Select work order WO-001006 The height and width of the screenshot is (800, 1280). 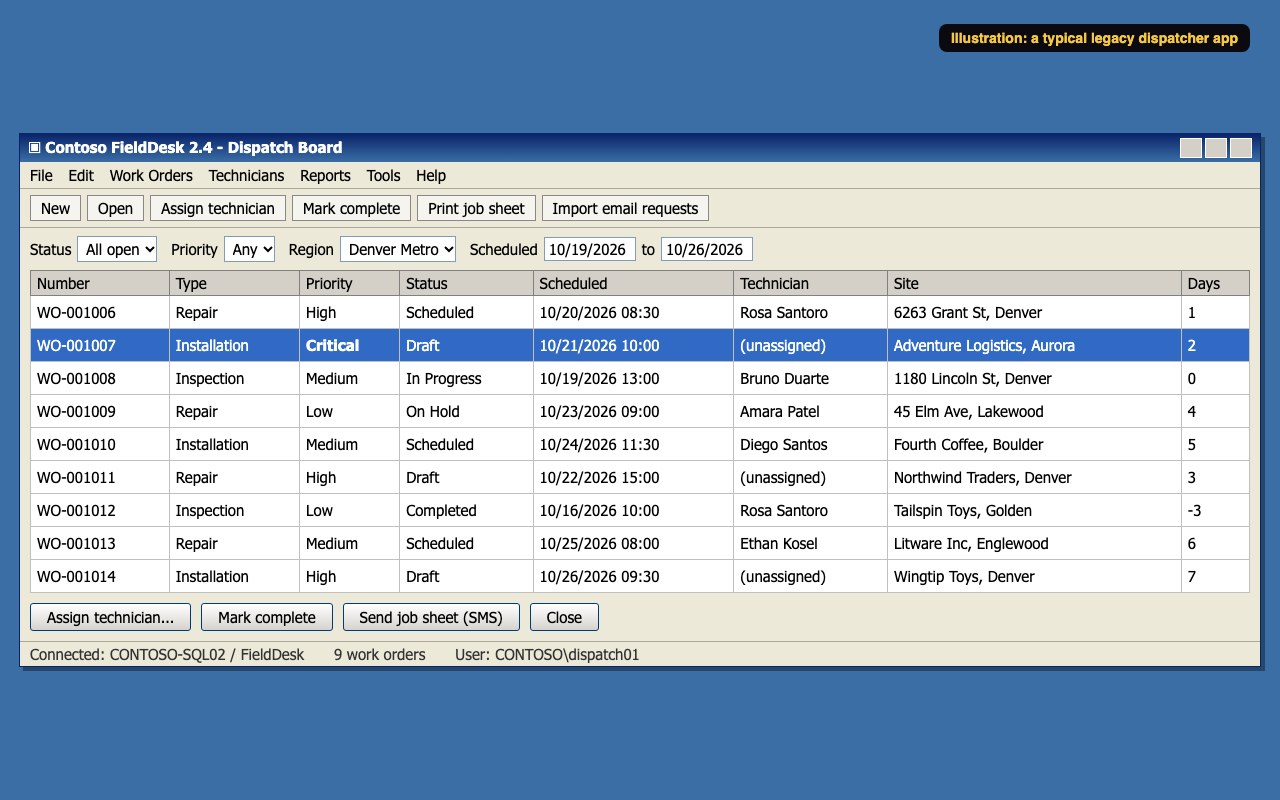[x=640, y=312]
